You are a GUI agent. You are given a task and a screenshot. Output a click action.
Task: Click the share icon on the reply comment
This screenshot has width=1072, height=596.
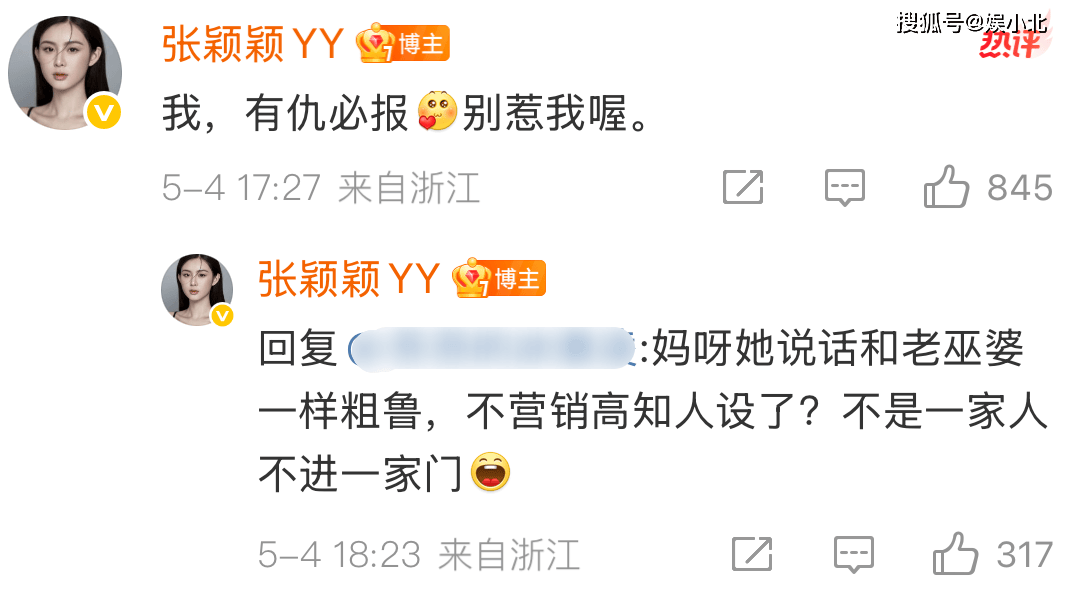752,554
